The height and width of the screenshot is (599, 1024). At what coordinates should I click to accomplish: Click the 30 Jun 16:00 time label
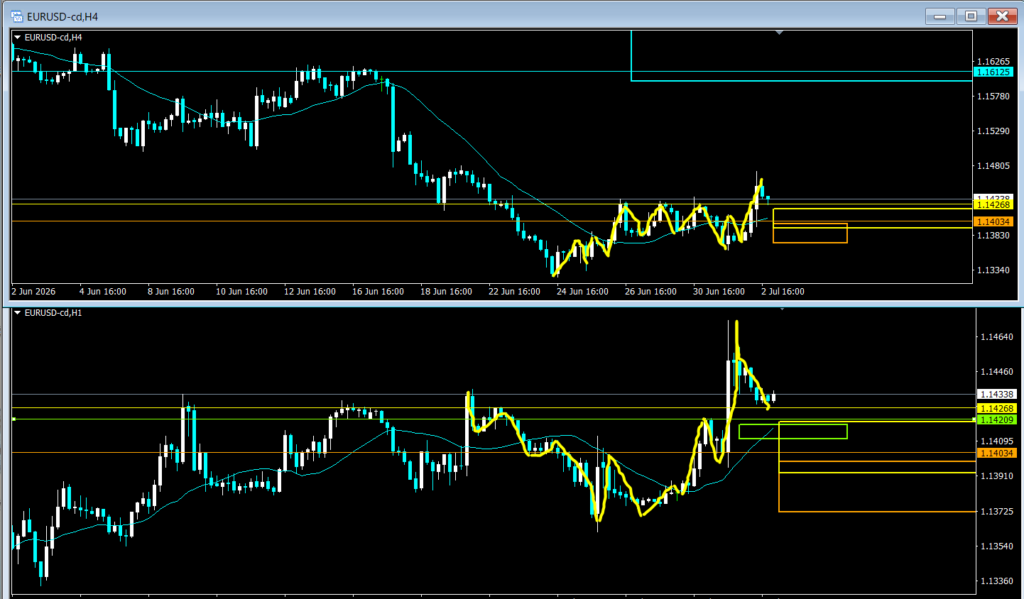tap(719, 291)
